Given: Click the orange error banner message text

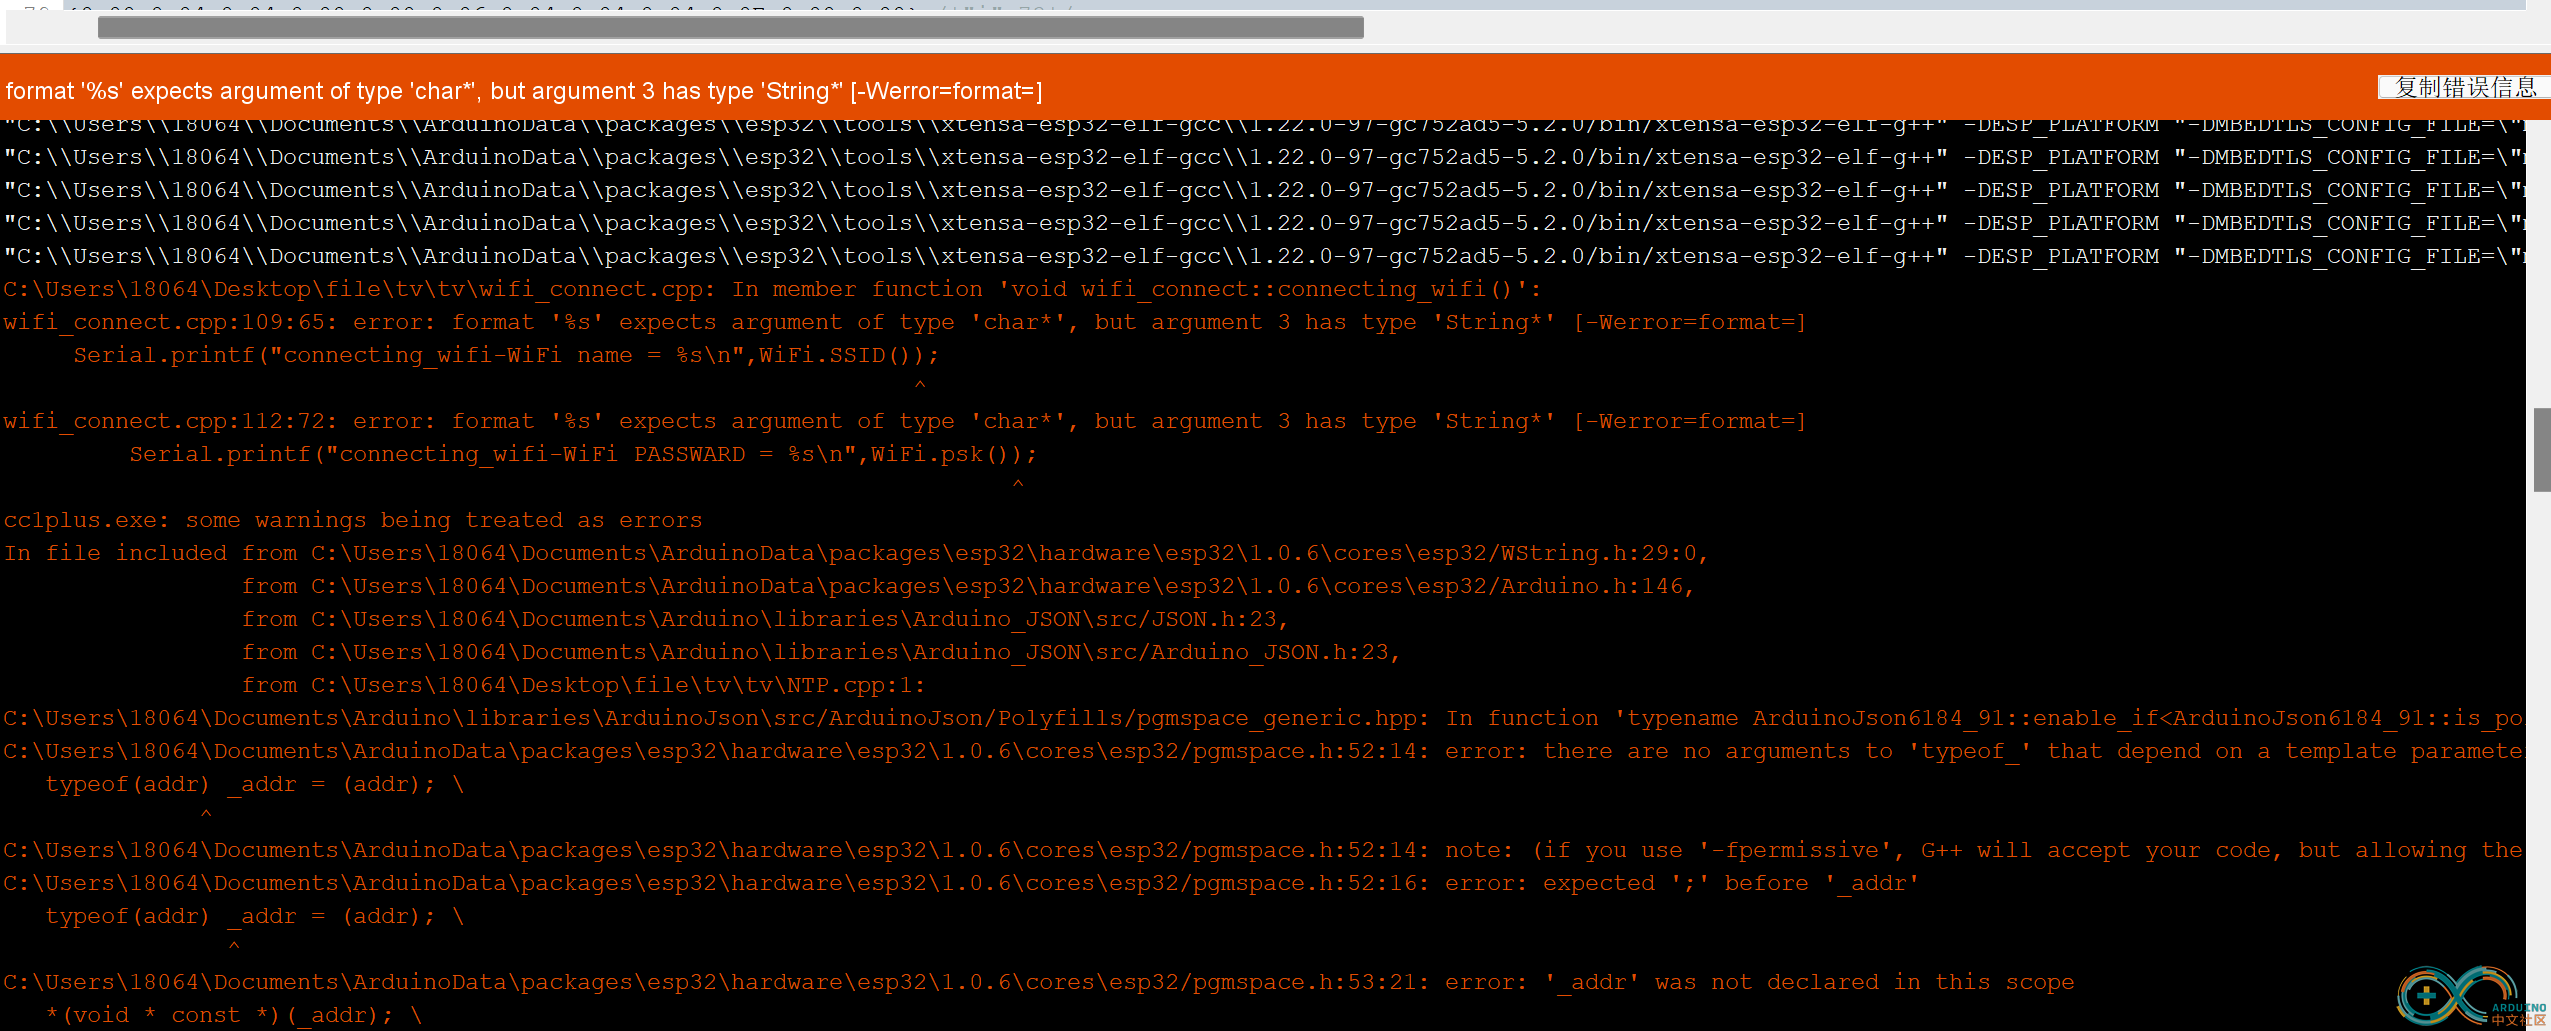Looking at the screenshot, I should click(524, 91).
